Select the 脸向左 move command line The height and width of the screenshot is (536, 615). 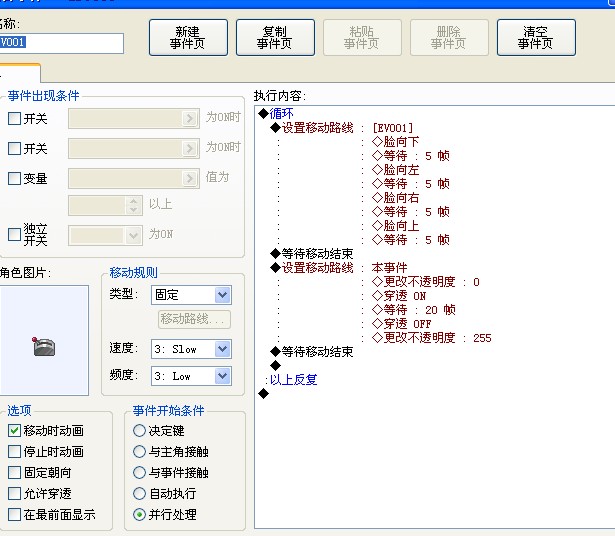click(x=395, y=170)
